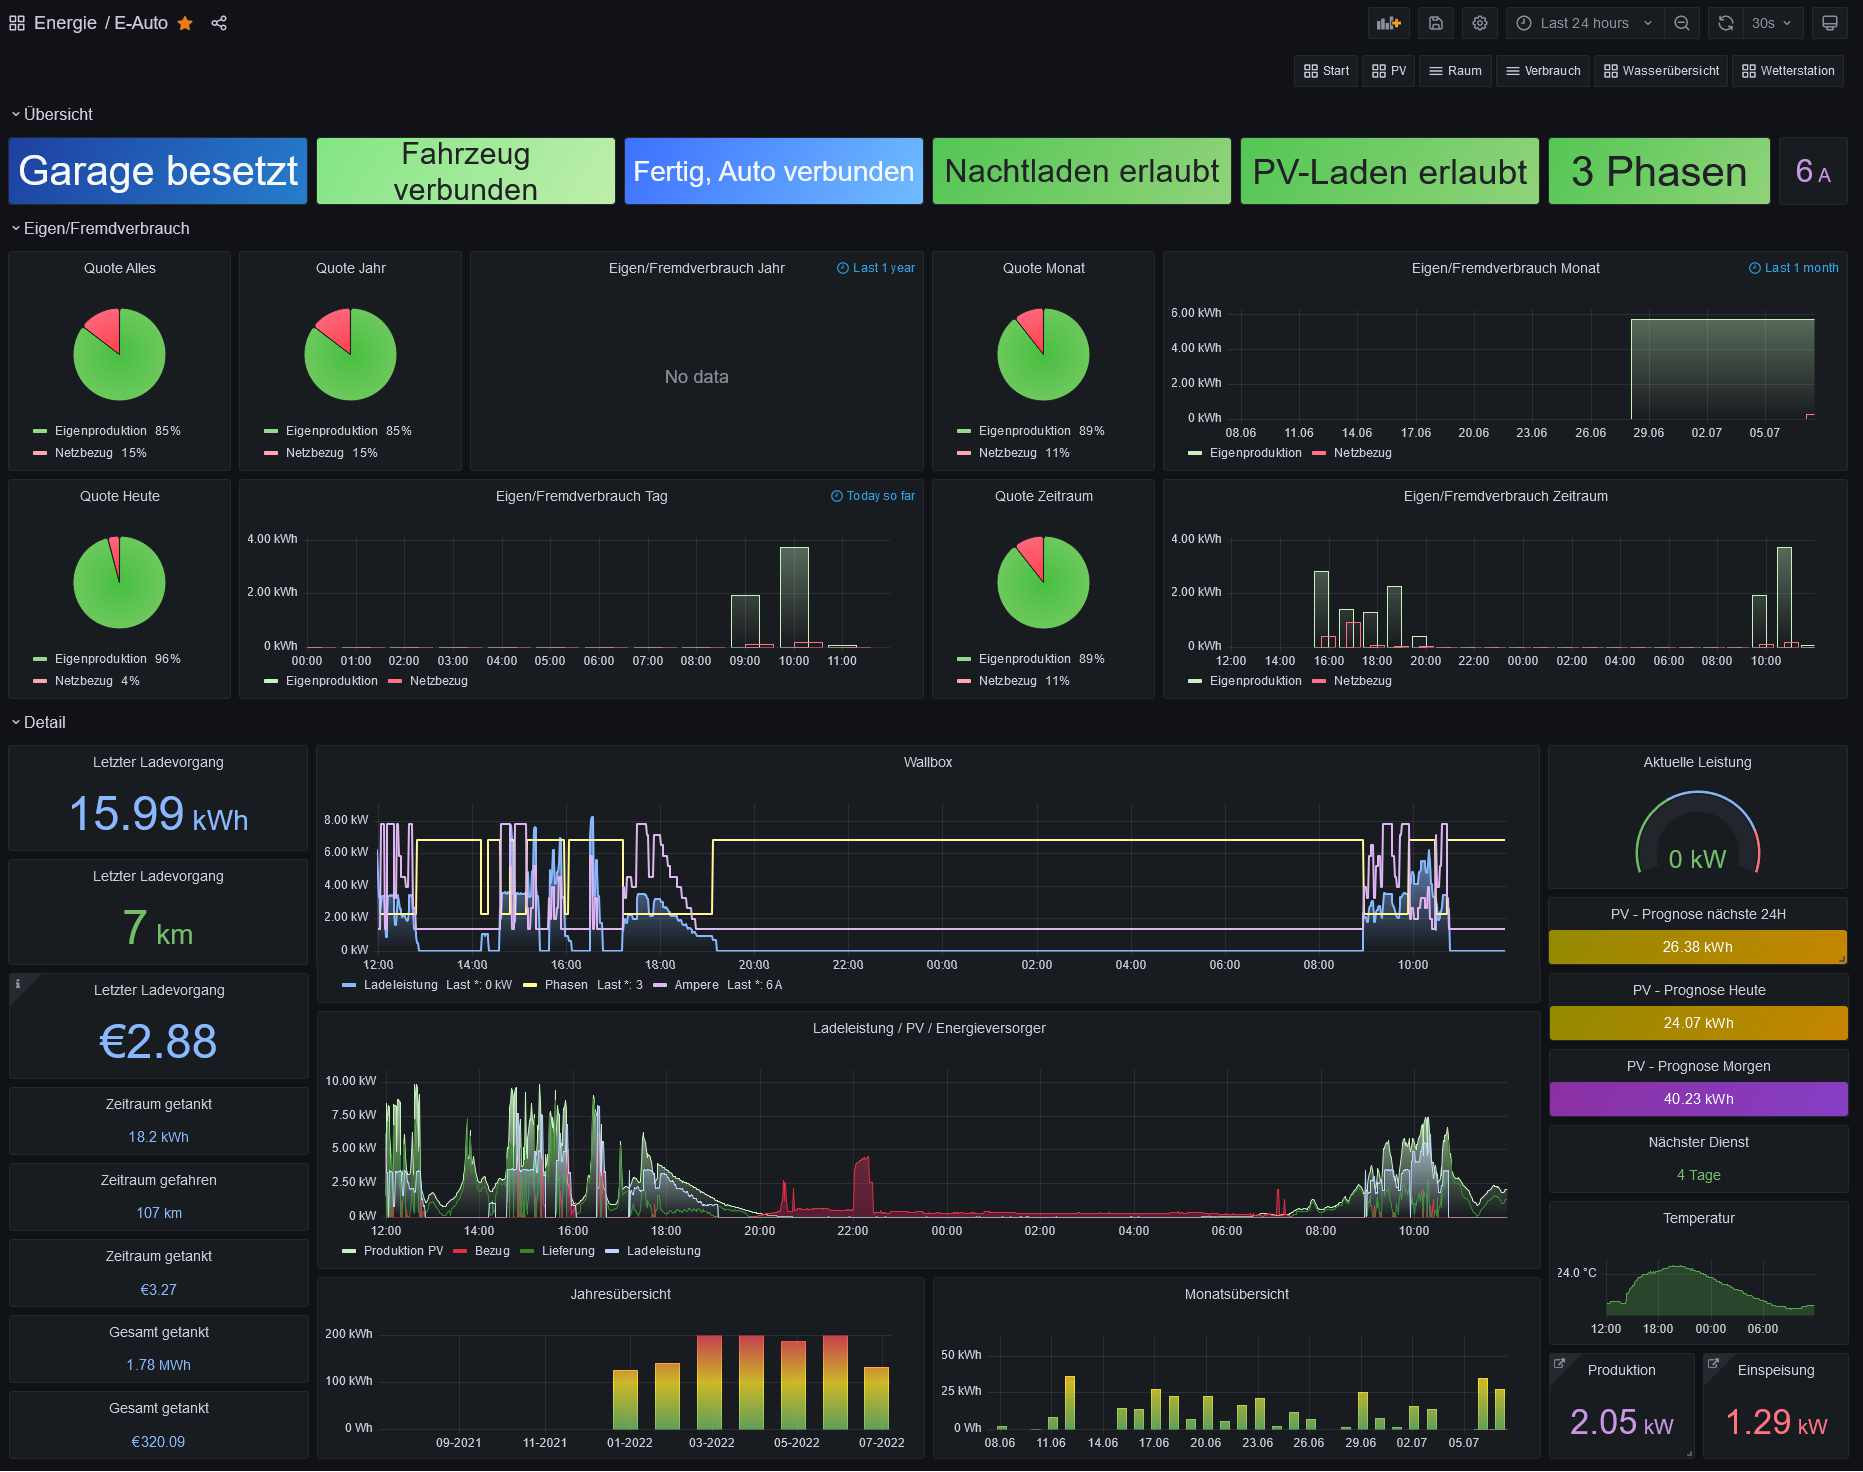Screen dimensions: 1863x1472
Task: Click the E-Auto dashboard title
Action: pos(141,23)
